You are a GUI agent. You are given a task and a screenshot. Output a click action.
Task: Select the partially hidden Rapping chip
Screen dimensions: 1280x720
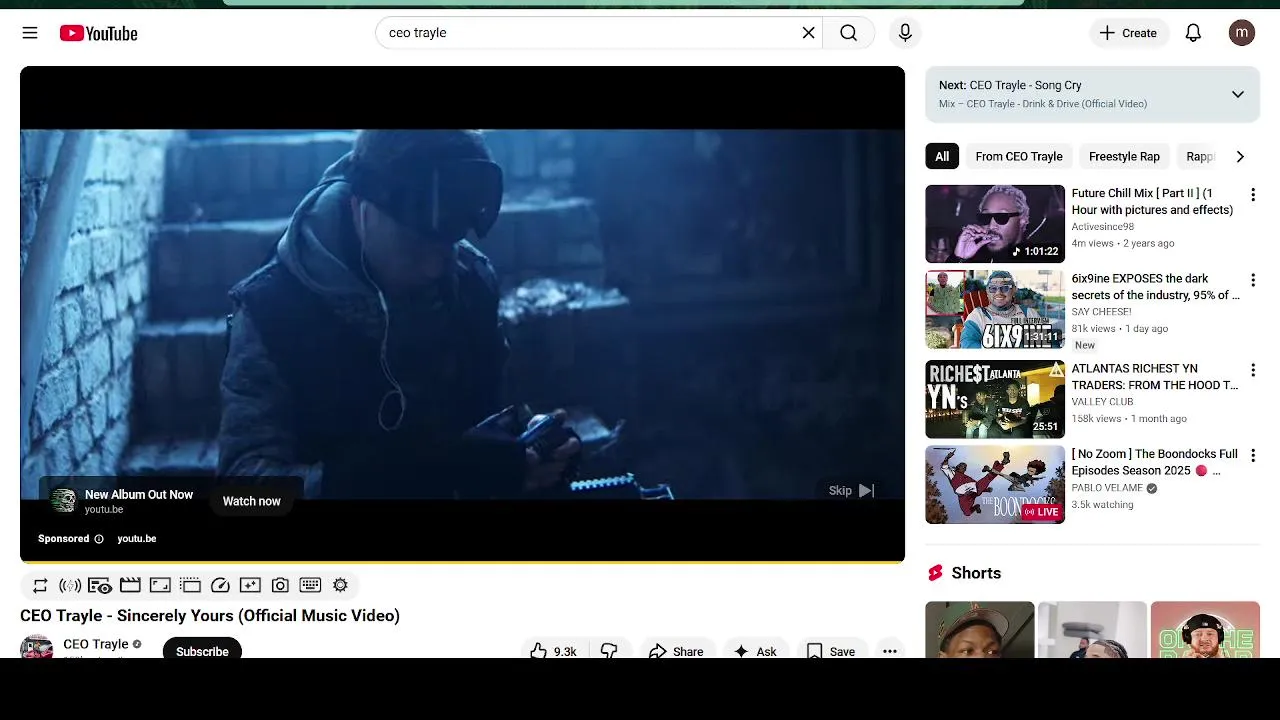1200,156
